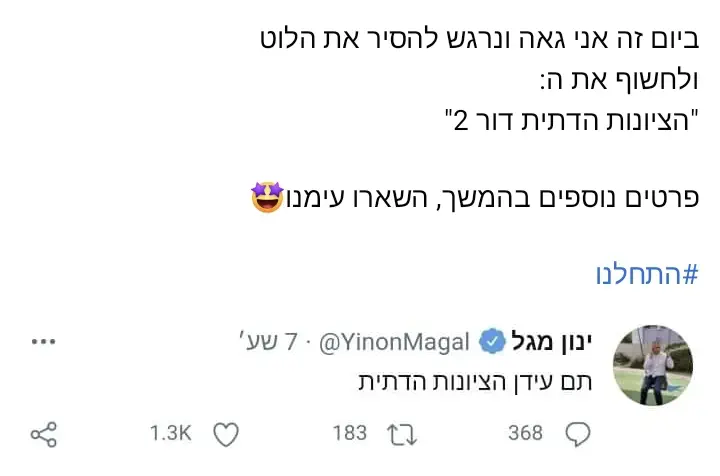Click the 1.3K likes count

[x=170, y=433]
